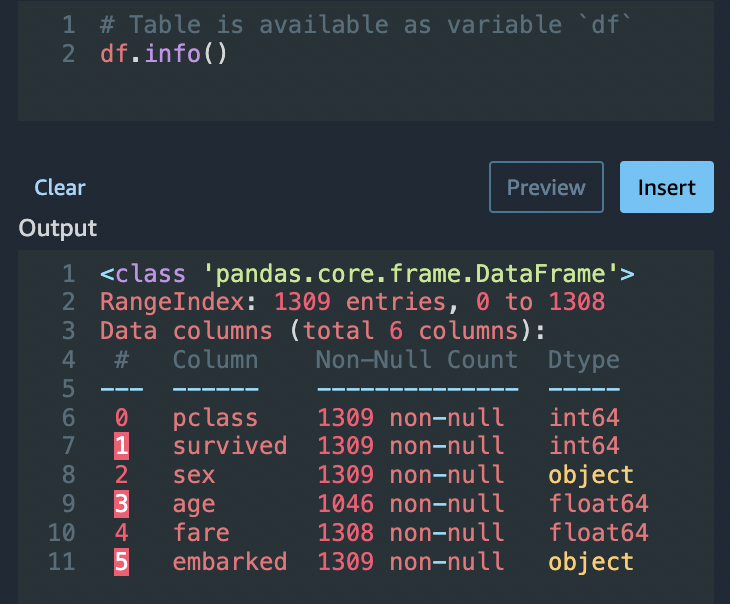Click the float64 dtype in age row
Image resolution: width=730 pixels, height=604 pixels.
597,504
